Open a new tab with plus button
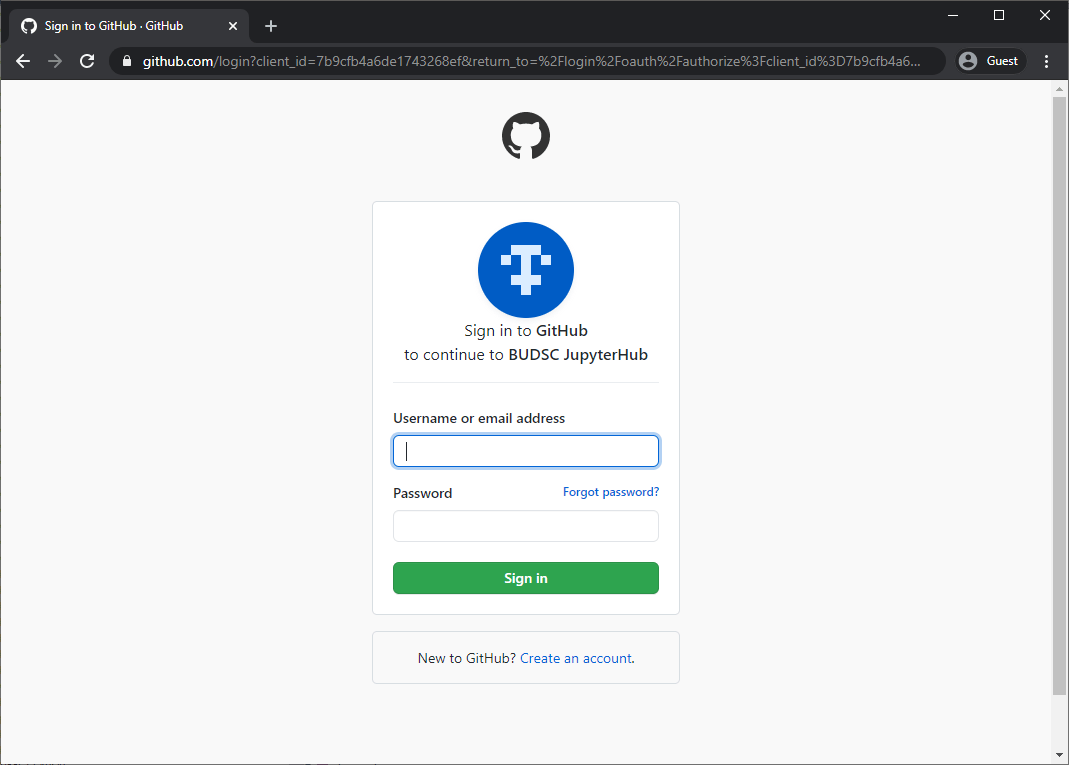 coord(271,26)
